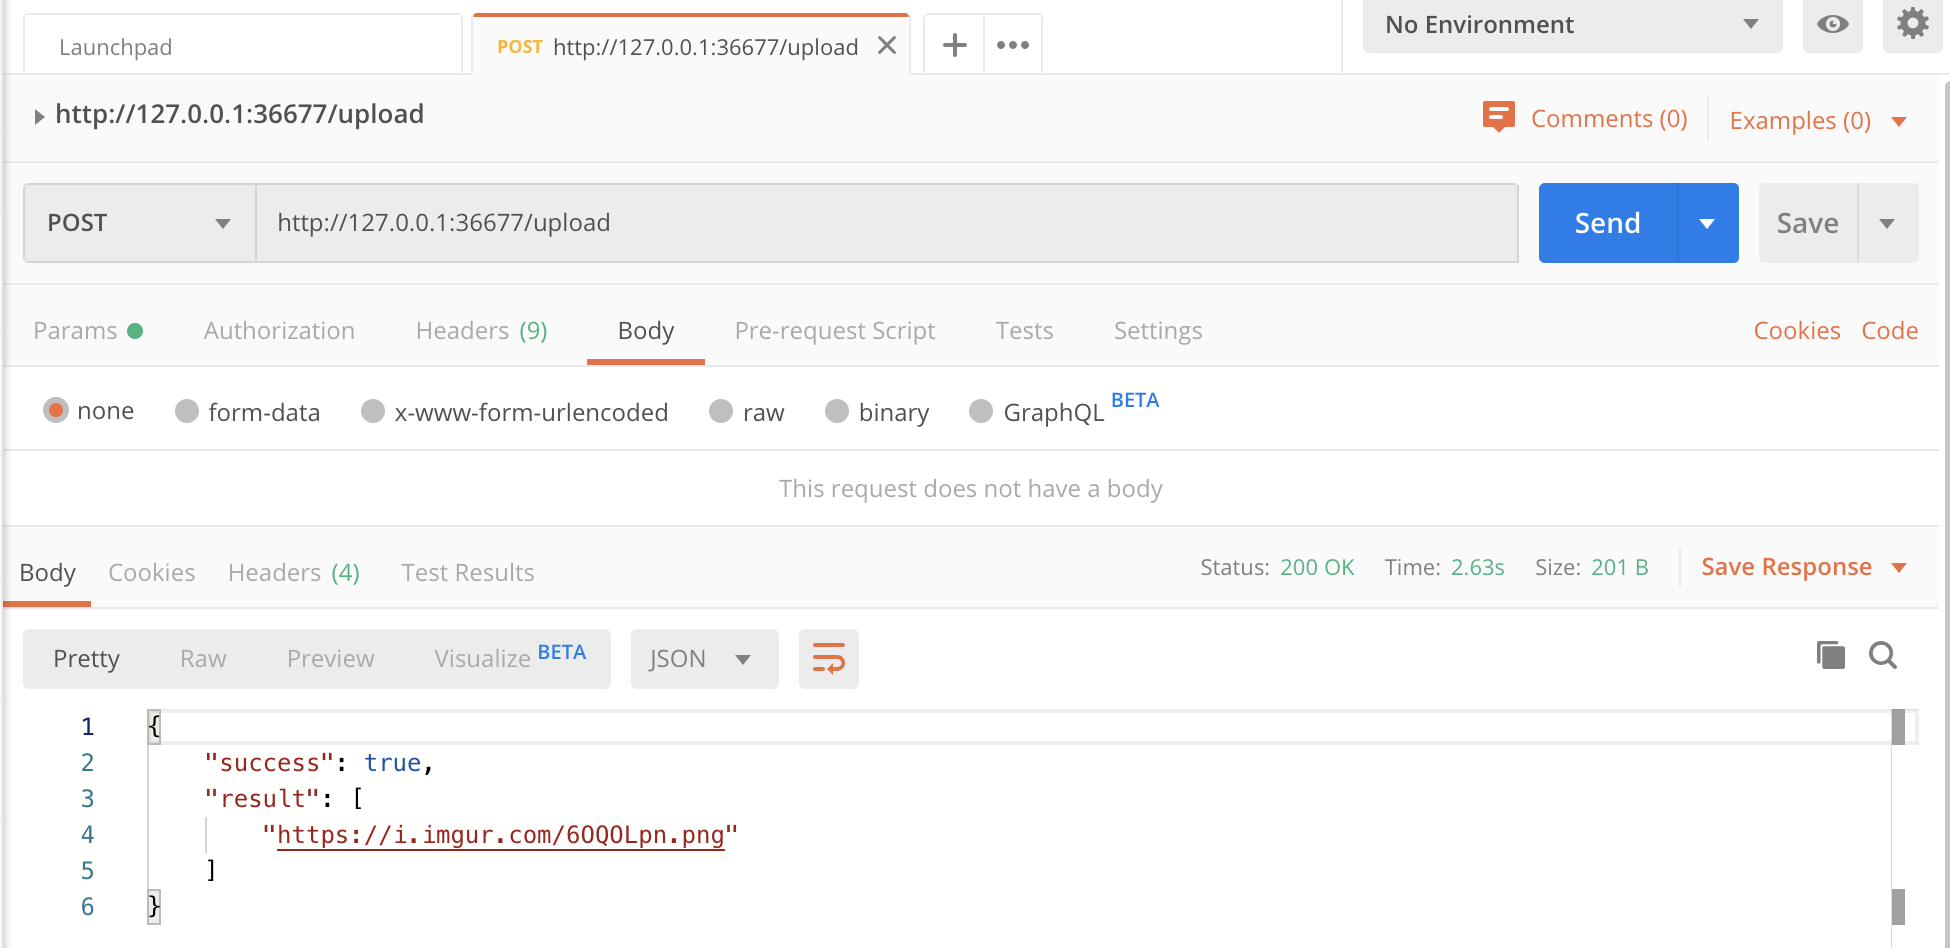Search response with magnifier icon

point(1883,656)
